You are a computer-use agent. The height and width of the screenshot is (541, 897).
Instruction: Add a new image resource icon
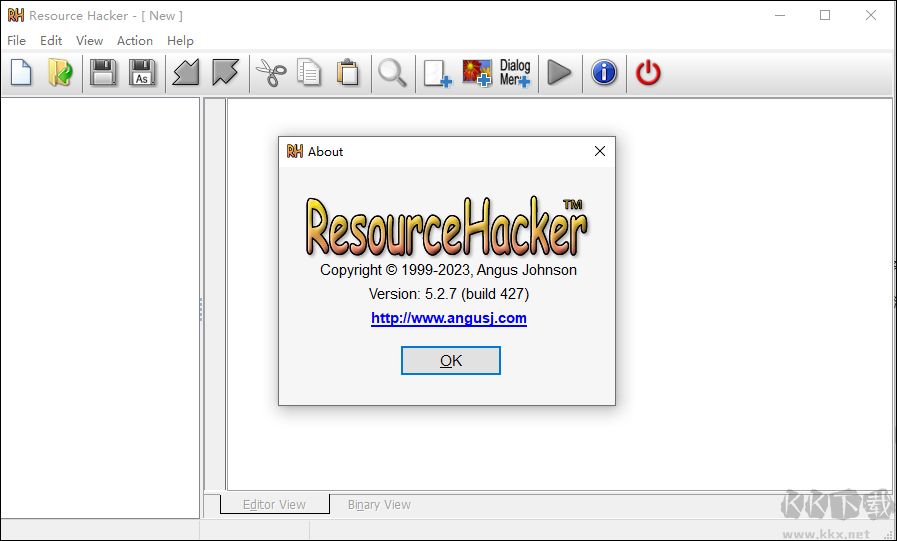click(477, 73)
